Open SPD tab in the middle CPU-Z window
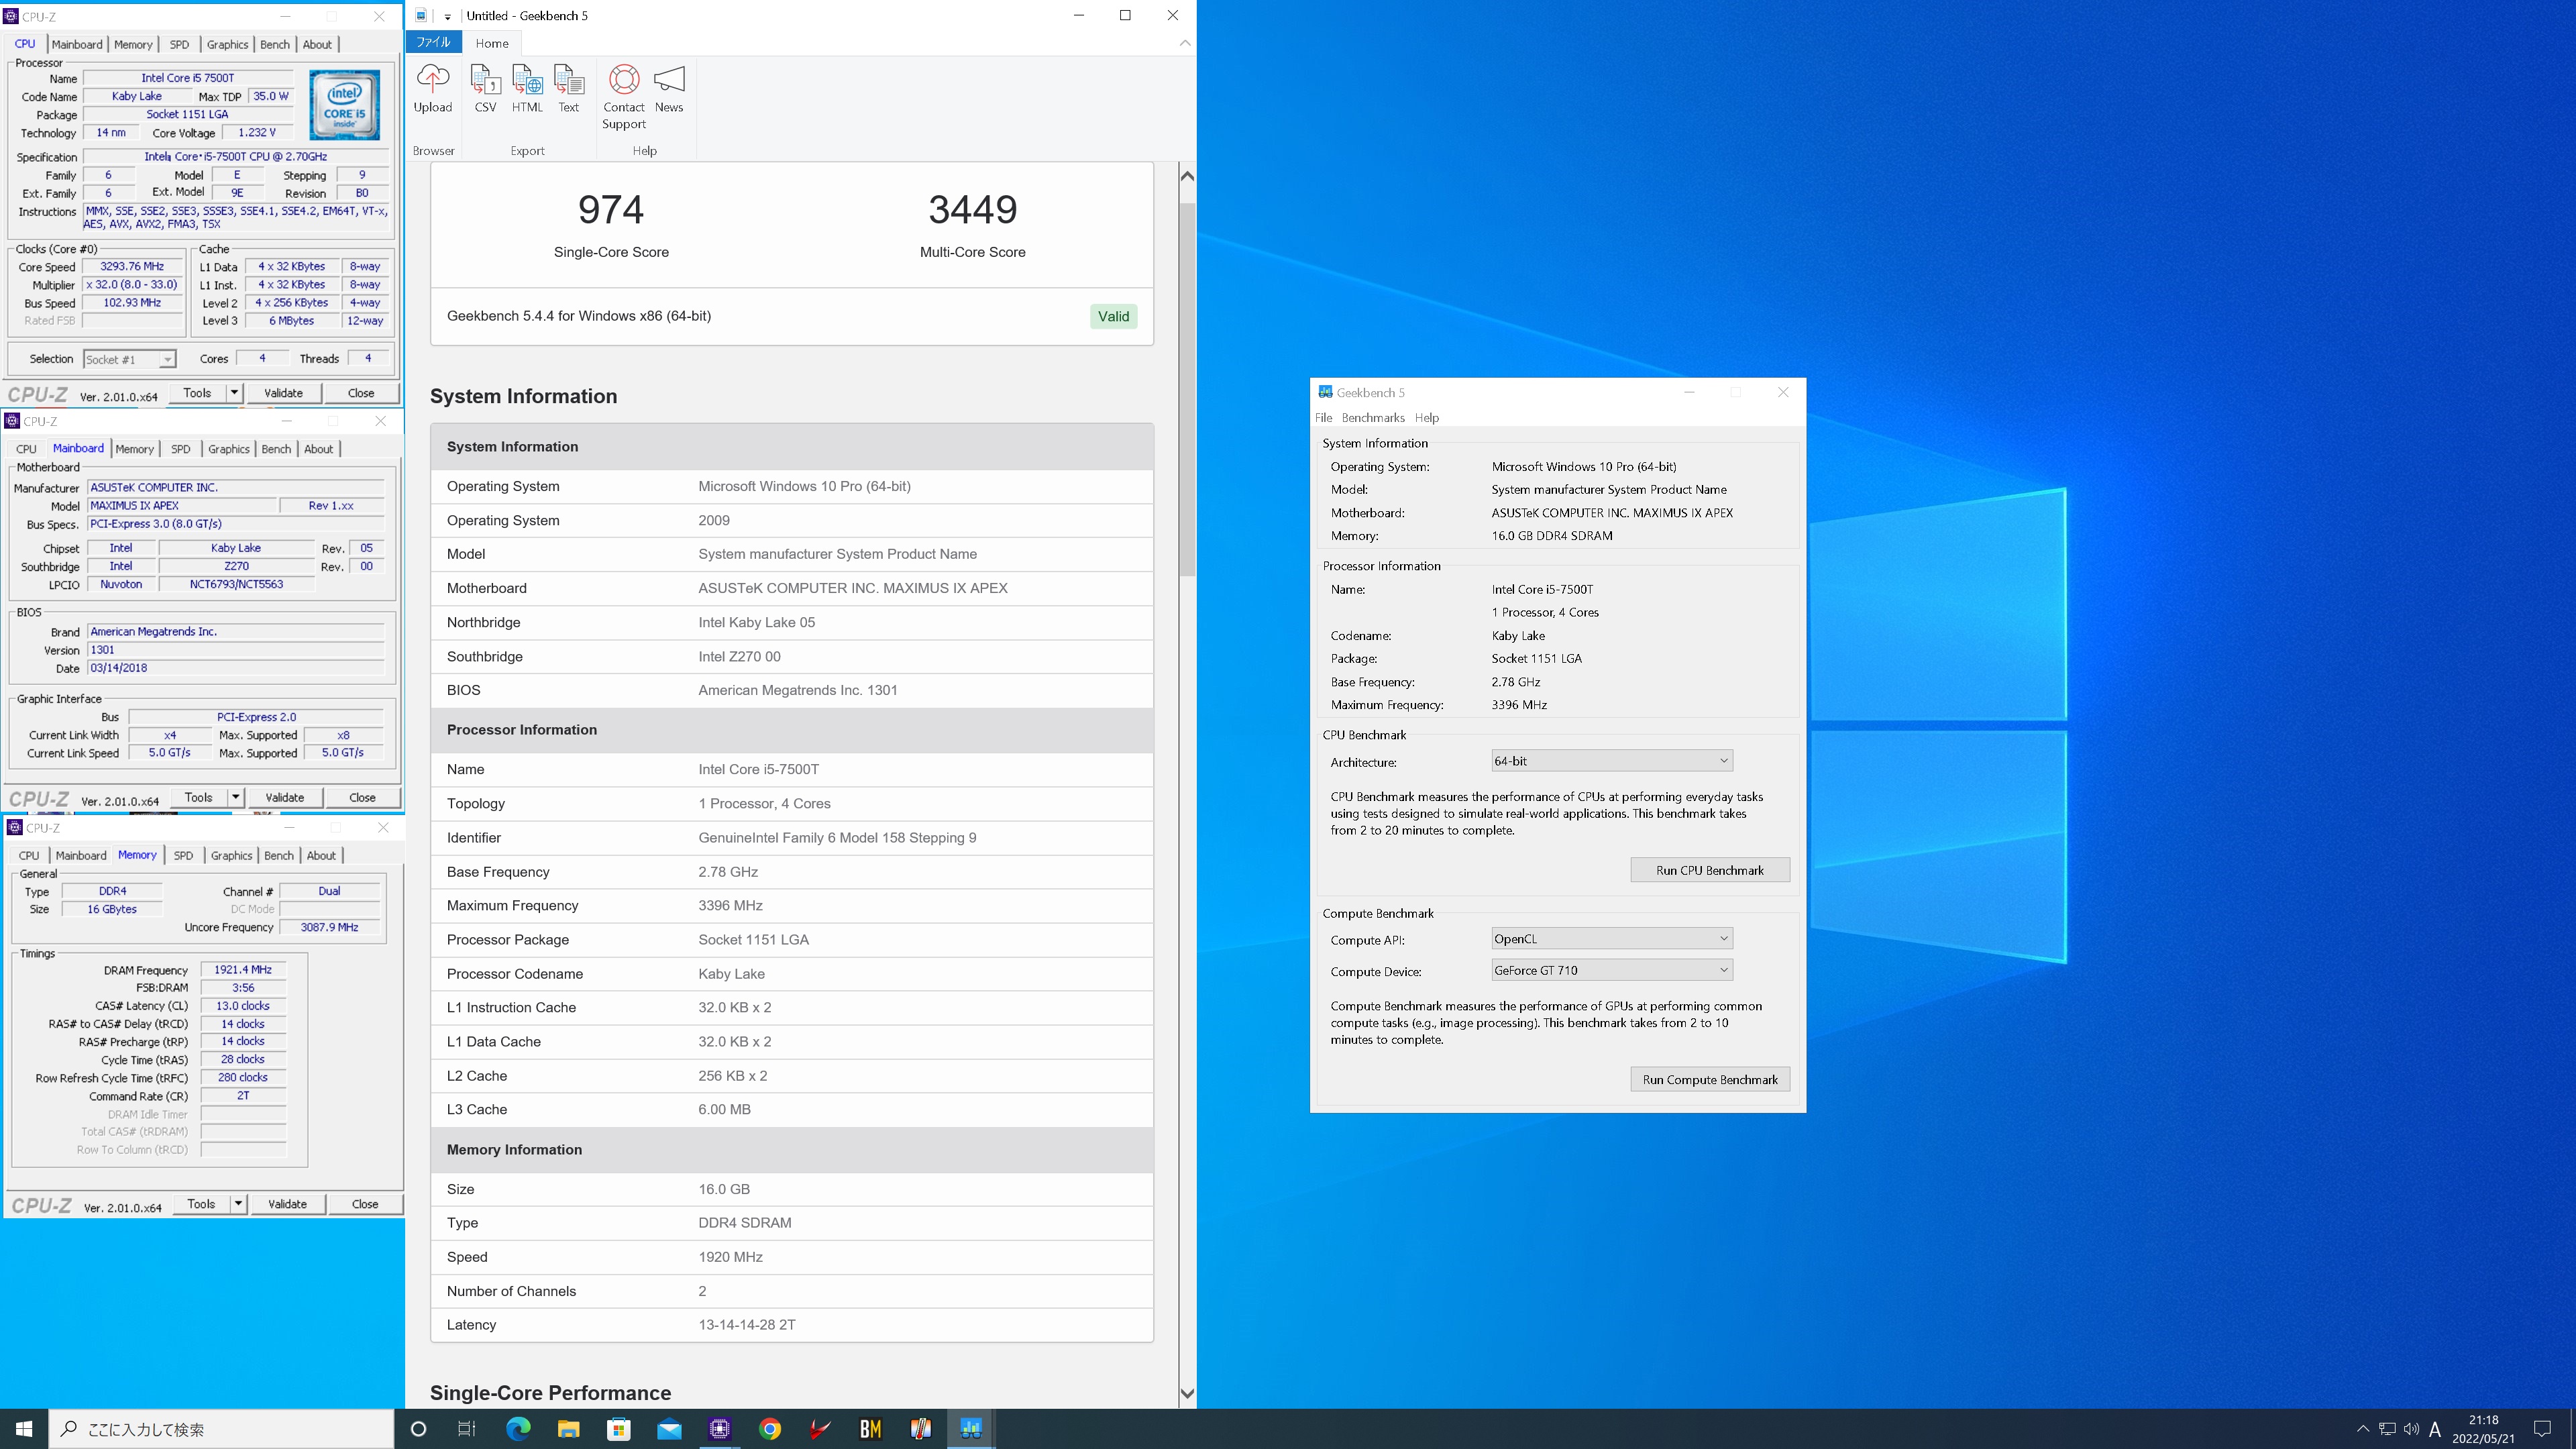Viewport: 2576px width, 1449px height. click(x=180, y=449)
